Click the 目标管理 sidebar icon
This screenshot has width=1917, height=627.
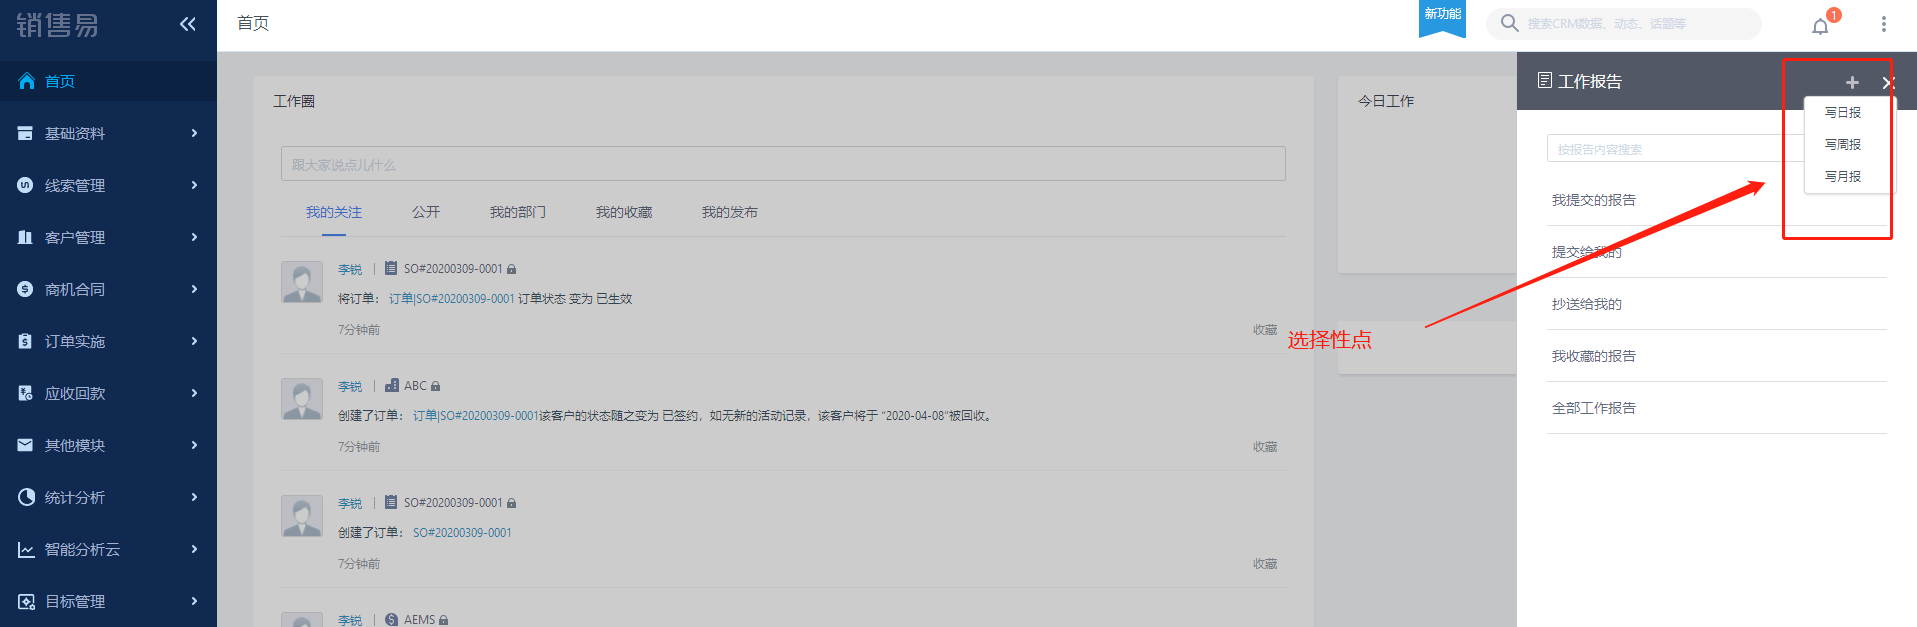[x=26, y=601]
